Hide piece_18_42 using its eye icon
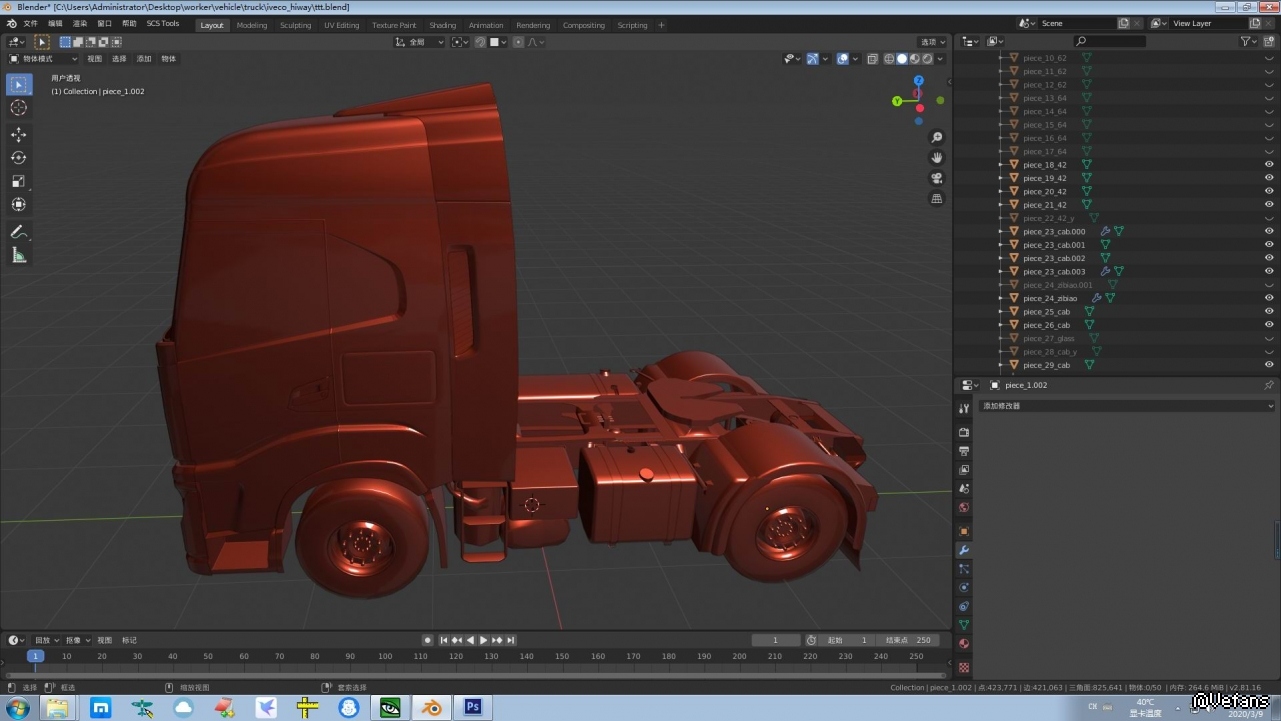Image resolution: width=1281 pixels, height=721 pixels. pyautogui.click(x=1269, y=165)
